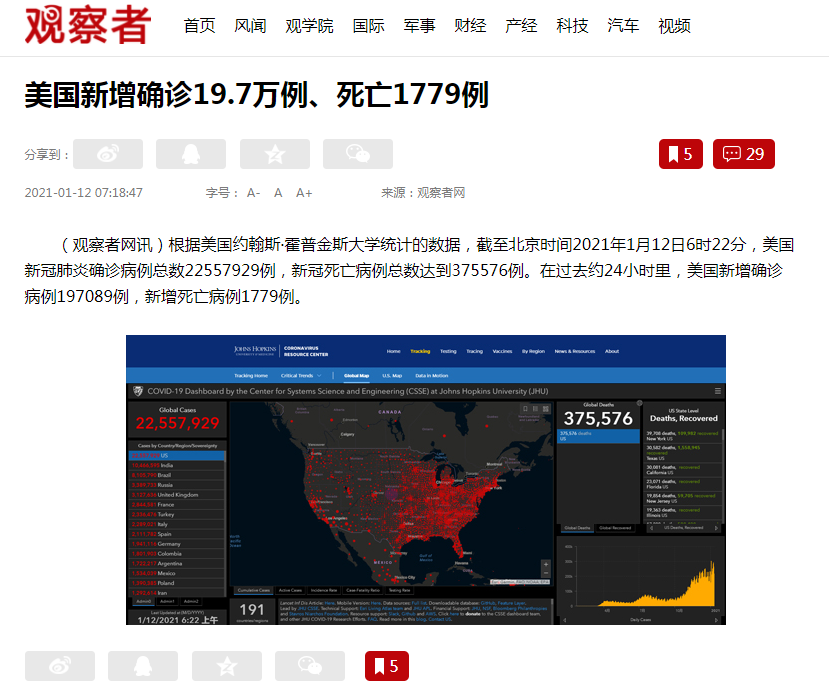Click the 观察者 site logo
The height and width of the screenshot is (693, 829).
tap(88, 24)
